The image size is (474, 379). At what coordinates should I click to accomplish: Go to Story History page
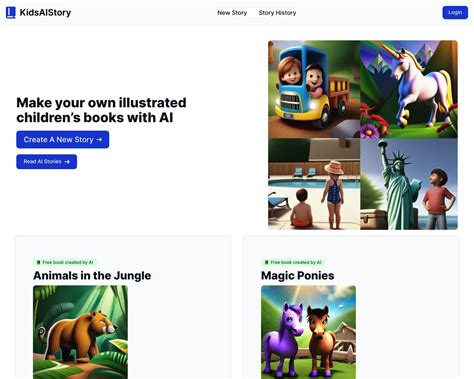click(x=277, y=13)
